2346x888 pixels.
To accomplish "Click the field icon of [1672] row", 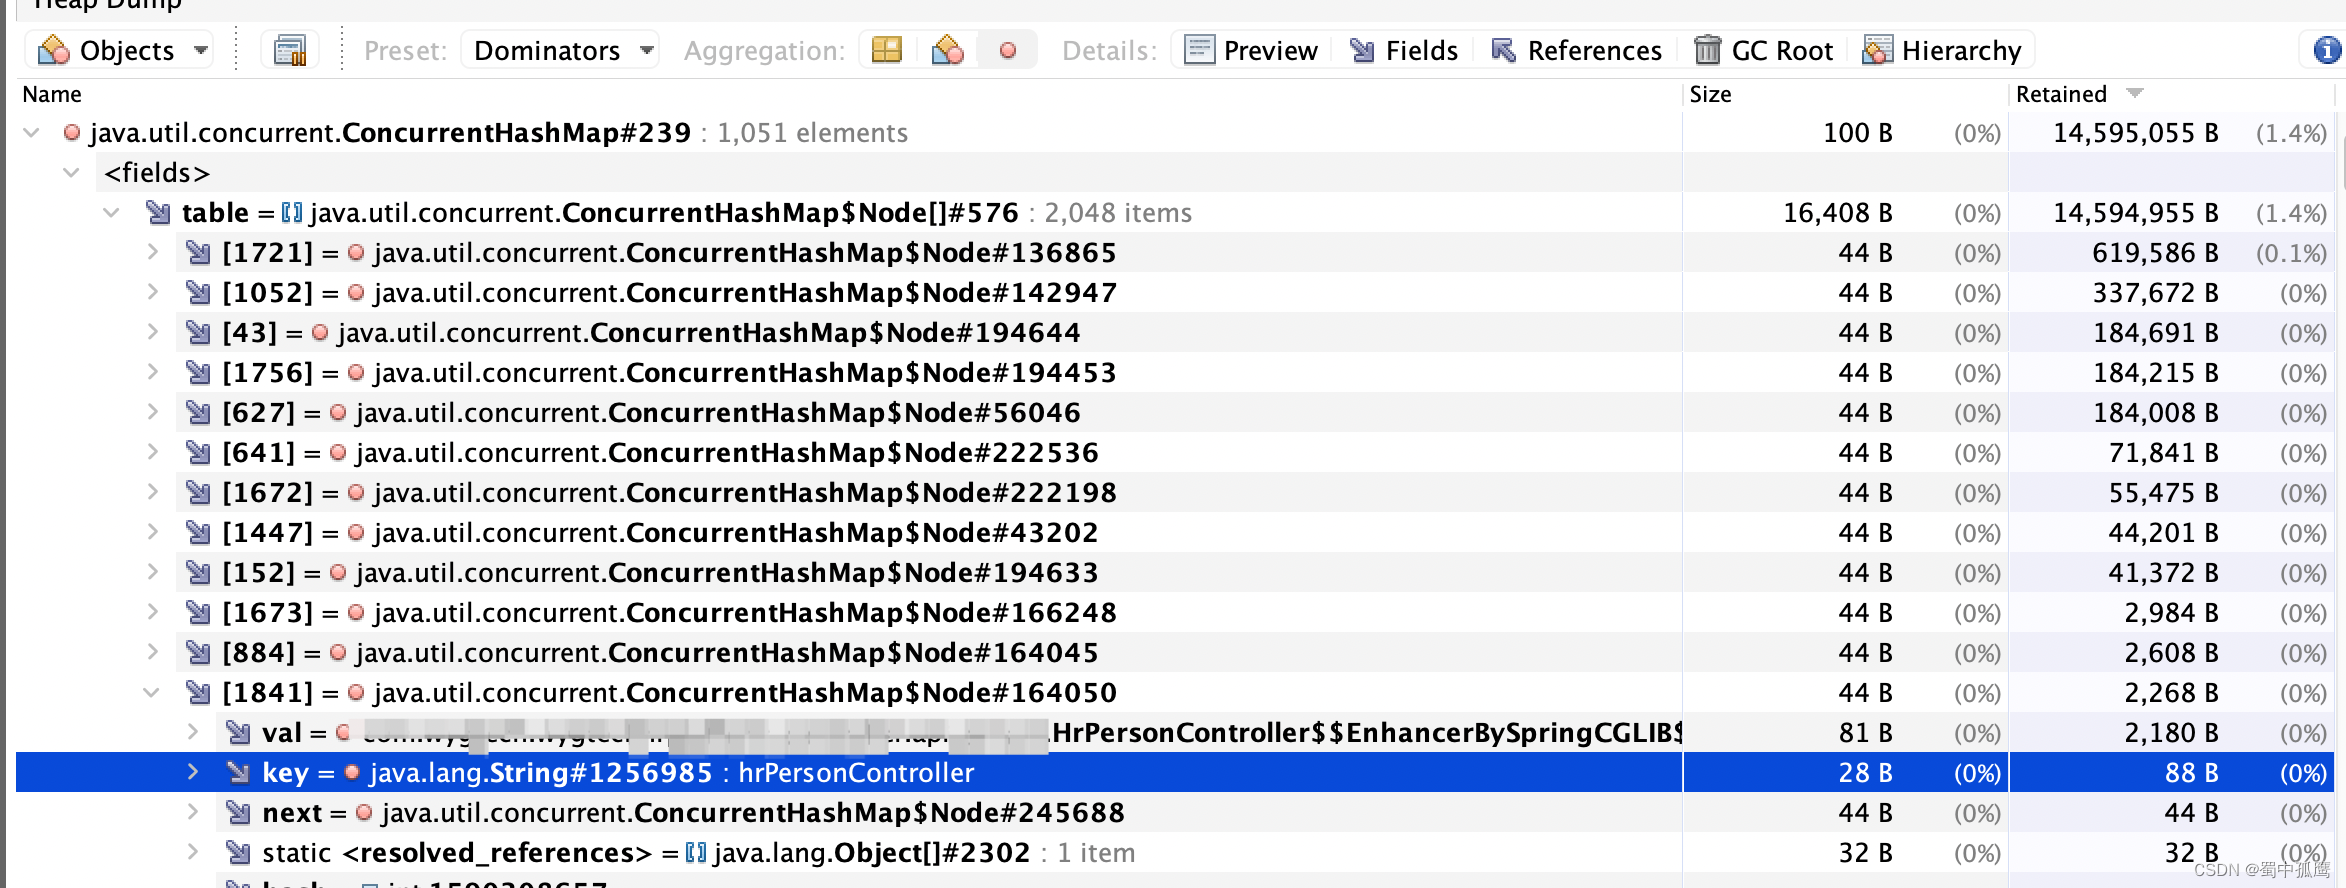I will click(x=198, y=492).
